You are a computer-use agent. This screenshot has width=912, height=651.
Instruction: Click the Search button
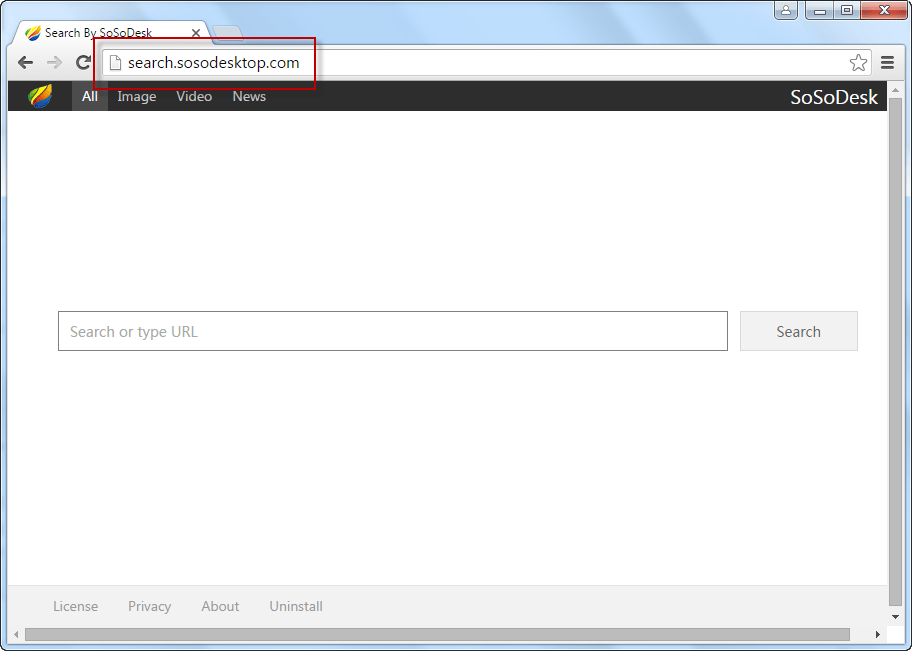799,331
